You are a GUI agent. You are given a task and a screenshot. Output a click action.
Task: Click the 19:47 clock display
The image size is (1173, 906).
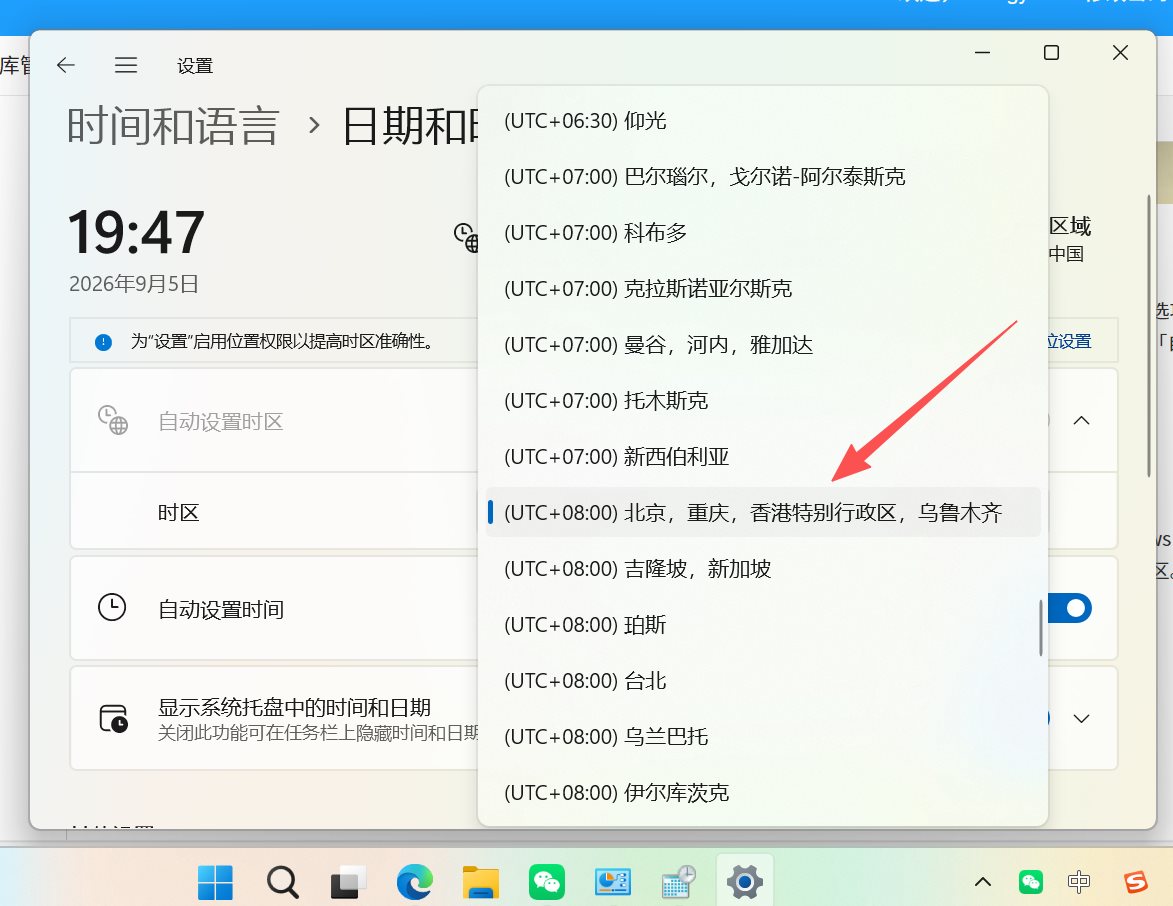[135, 233]
